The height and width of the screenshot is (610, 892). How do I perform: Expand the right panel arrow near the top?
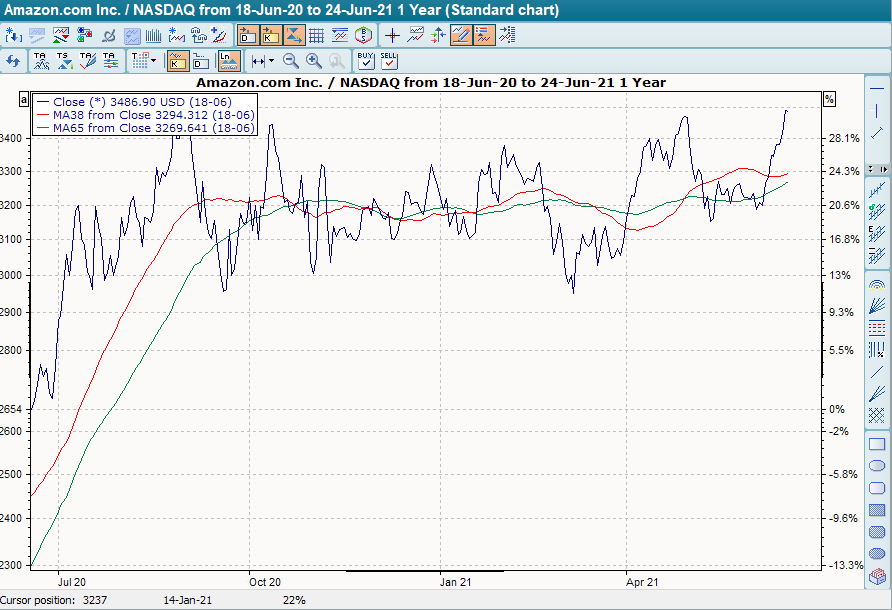tap(884, 169)
